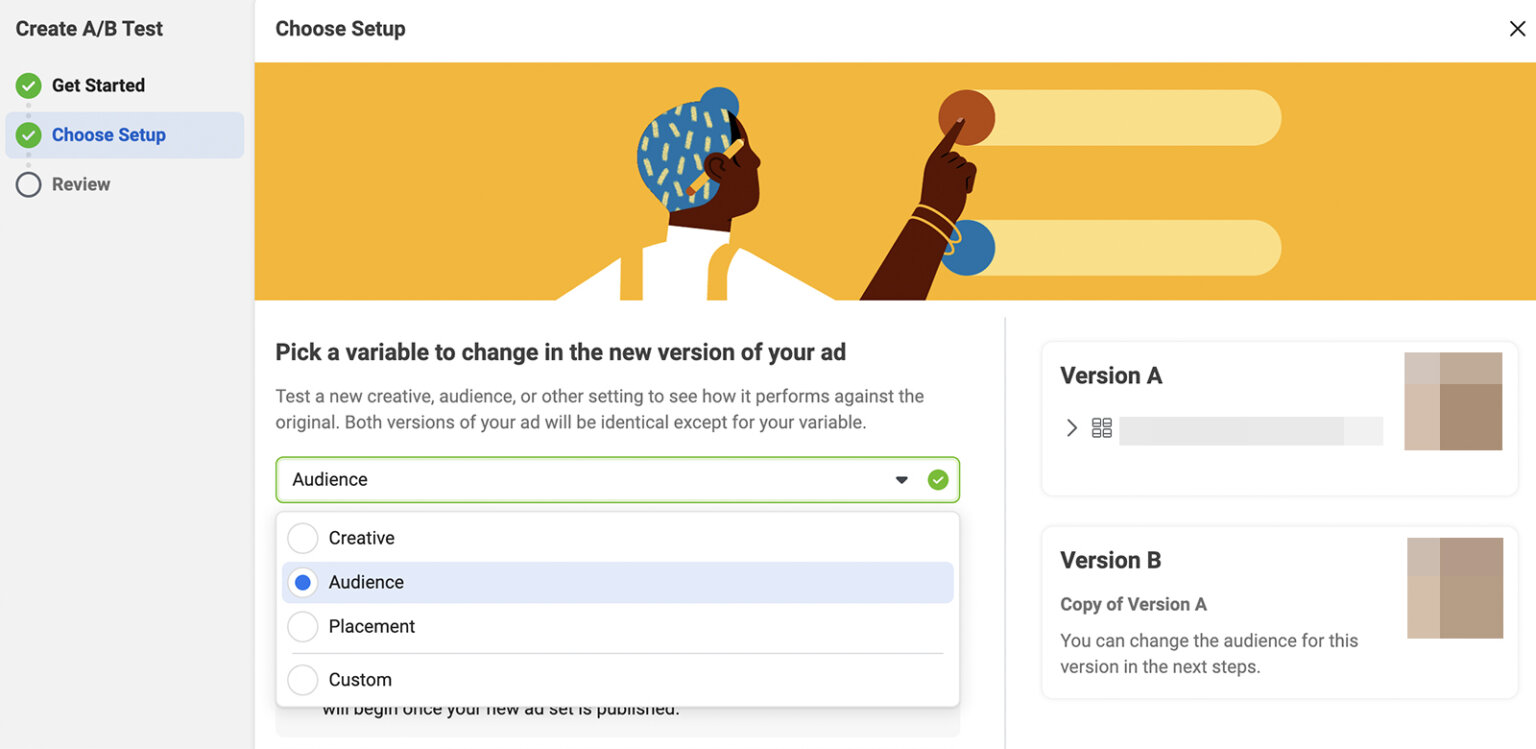Click the Version B image thumbnail

coord(1452,586)
